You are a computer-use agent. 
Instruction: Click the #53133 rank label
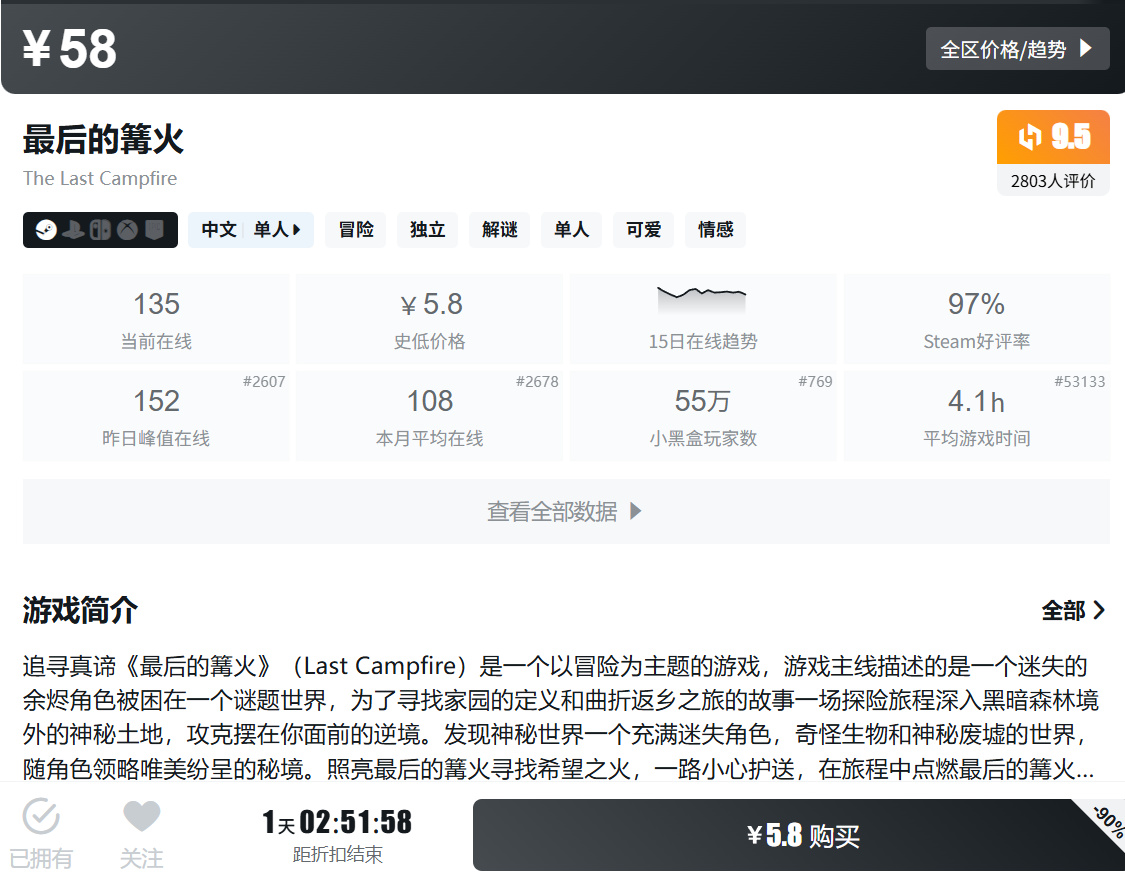(x=1079, y=382)
